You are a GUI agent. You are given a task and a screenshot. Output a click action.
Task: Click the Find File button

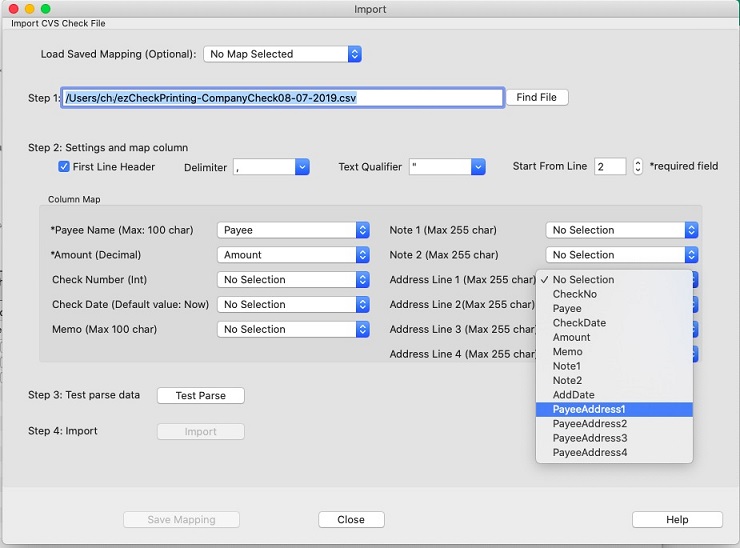537,98
